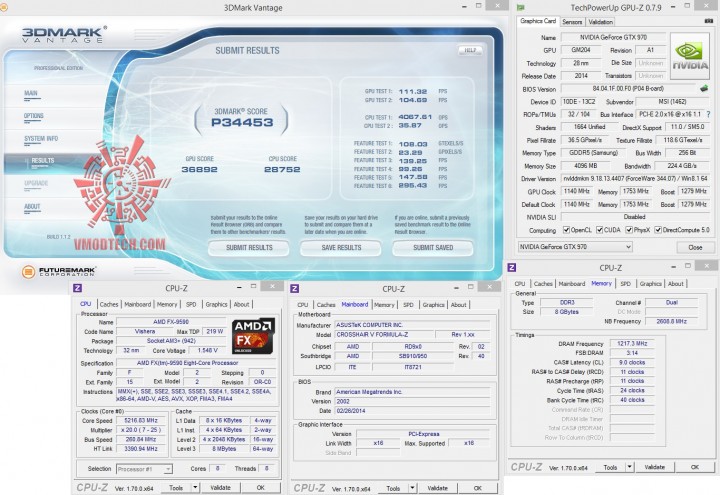Click the Help button in 3DMark Vantage
Viewport: 720px width, 495px height.
470,50
